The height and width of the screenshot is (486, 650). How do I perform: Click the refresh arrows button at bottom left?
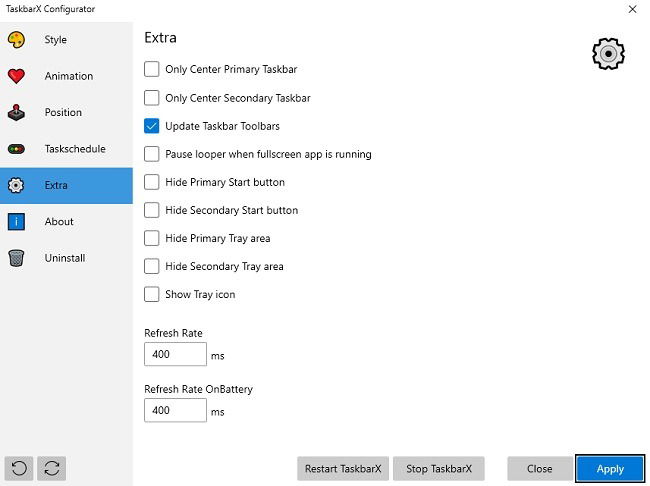(51, 469)
